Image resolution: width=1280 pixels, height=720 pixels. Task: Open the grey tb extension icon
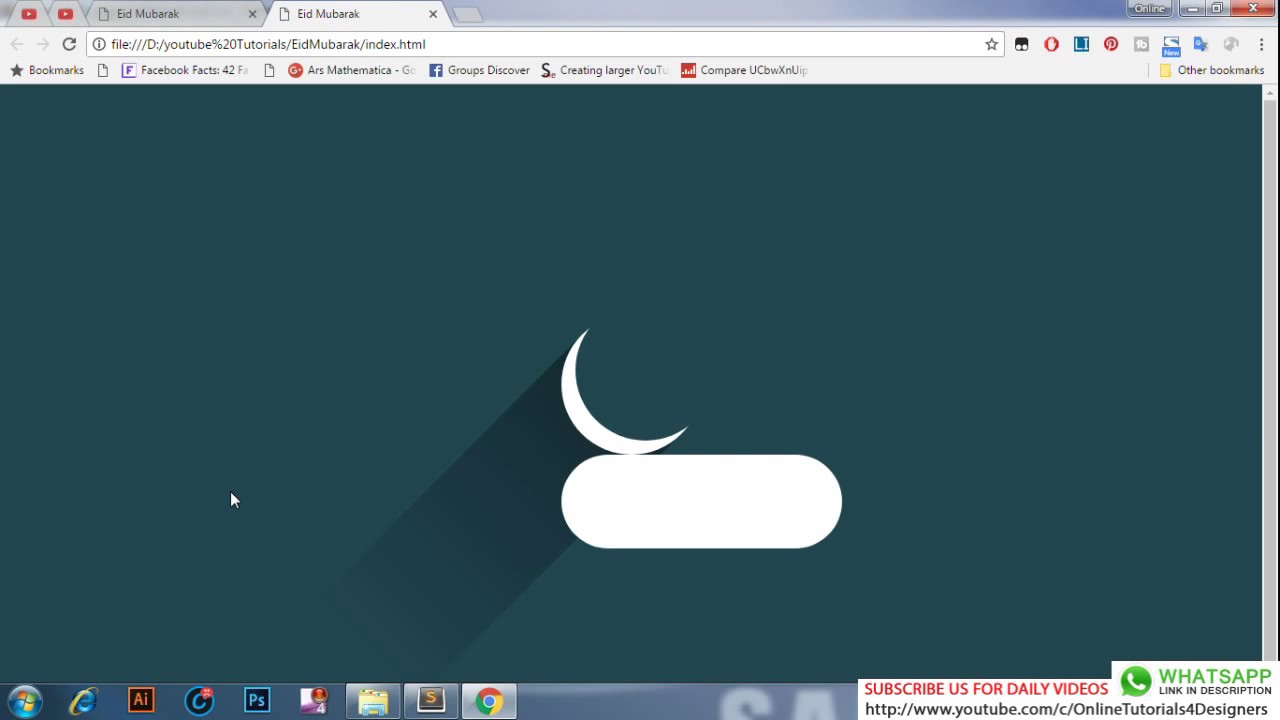click(1141, 44)
